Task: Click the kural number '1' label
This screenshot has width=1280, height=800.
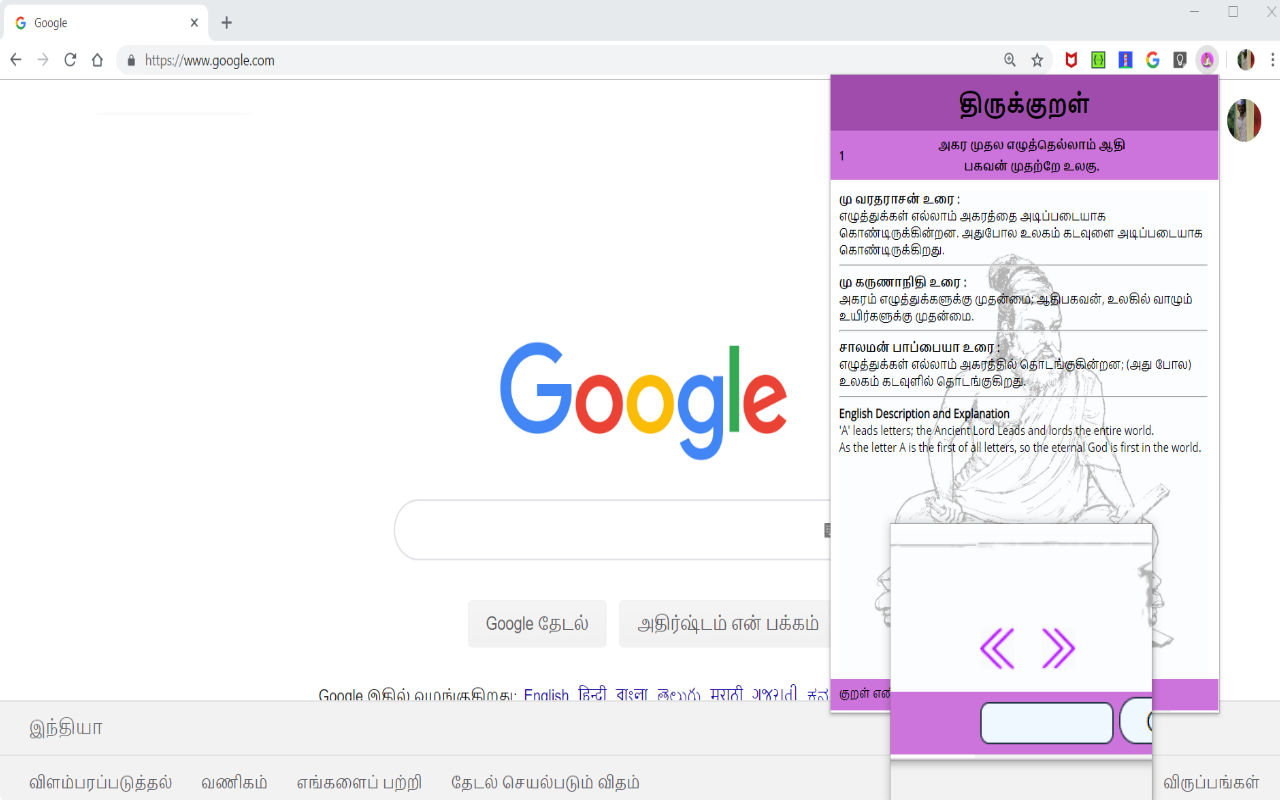Action: 842,155
